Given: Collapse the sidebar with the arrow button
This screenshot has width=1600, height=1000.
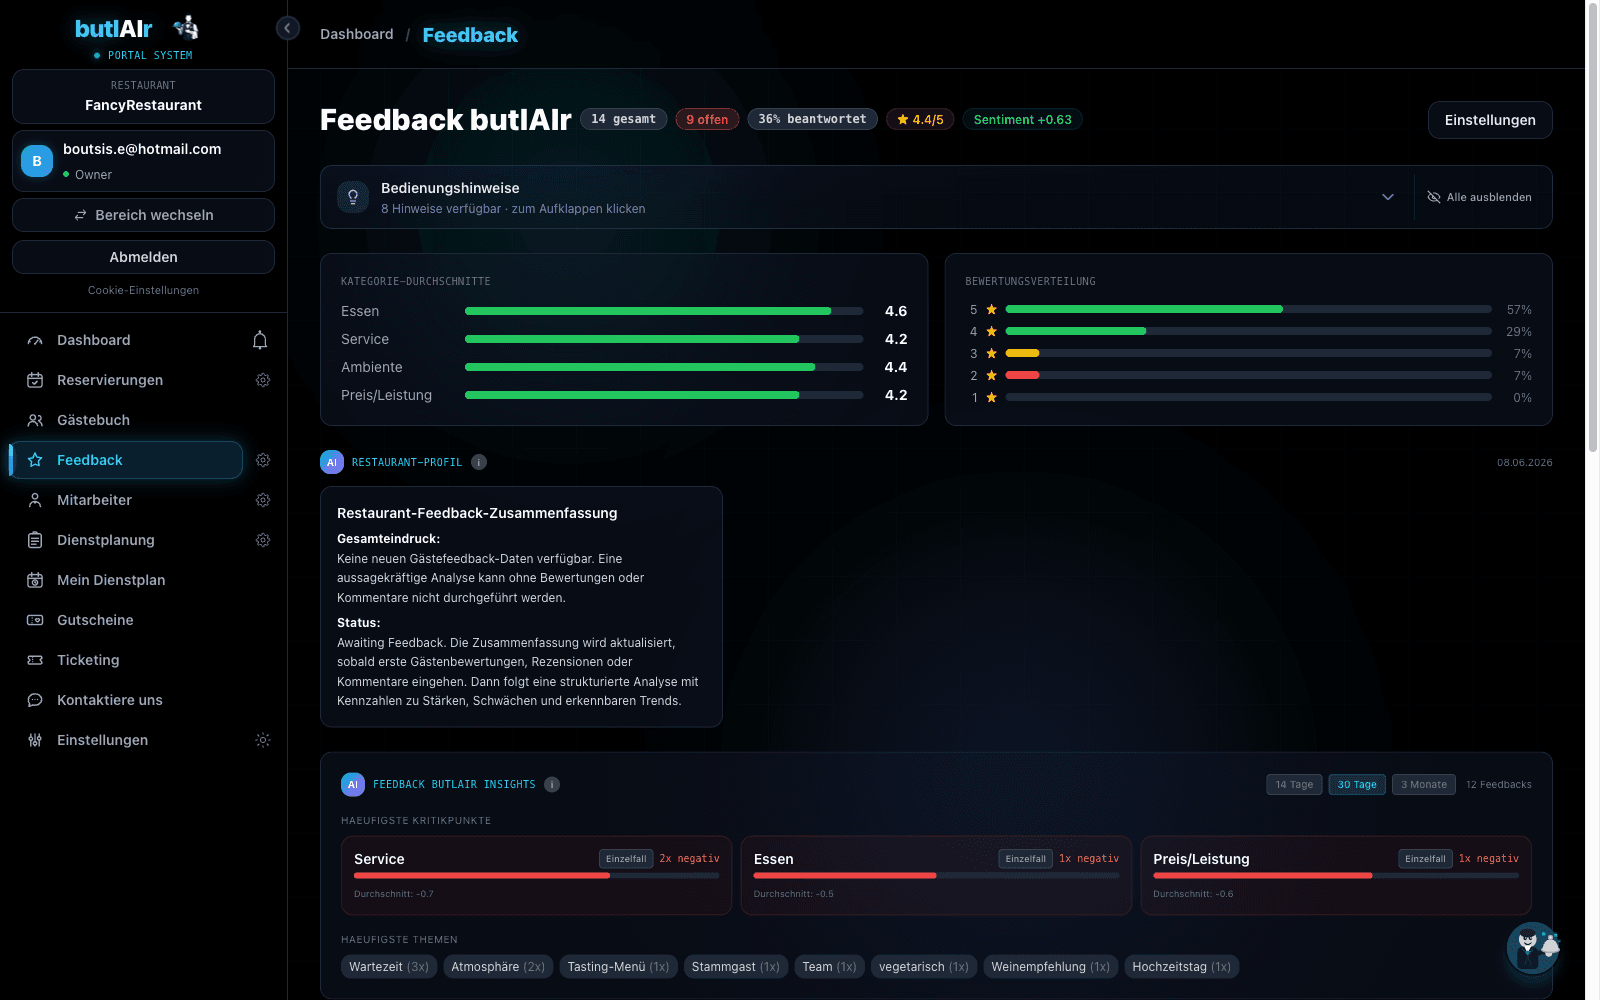Looking at the screenshot, I should [x=288, y=28].
